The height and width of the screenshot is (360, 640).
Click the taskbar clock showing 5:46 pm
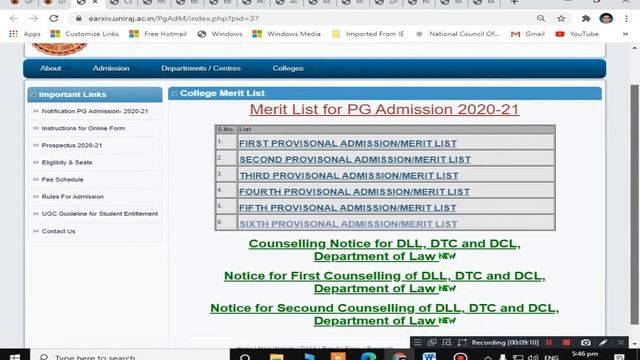coord(584,354)
